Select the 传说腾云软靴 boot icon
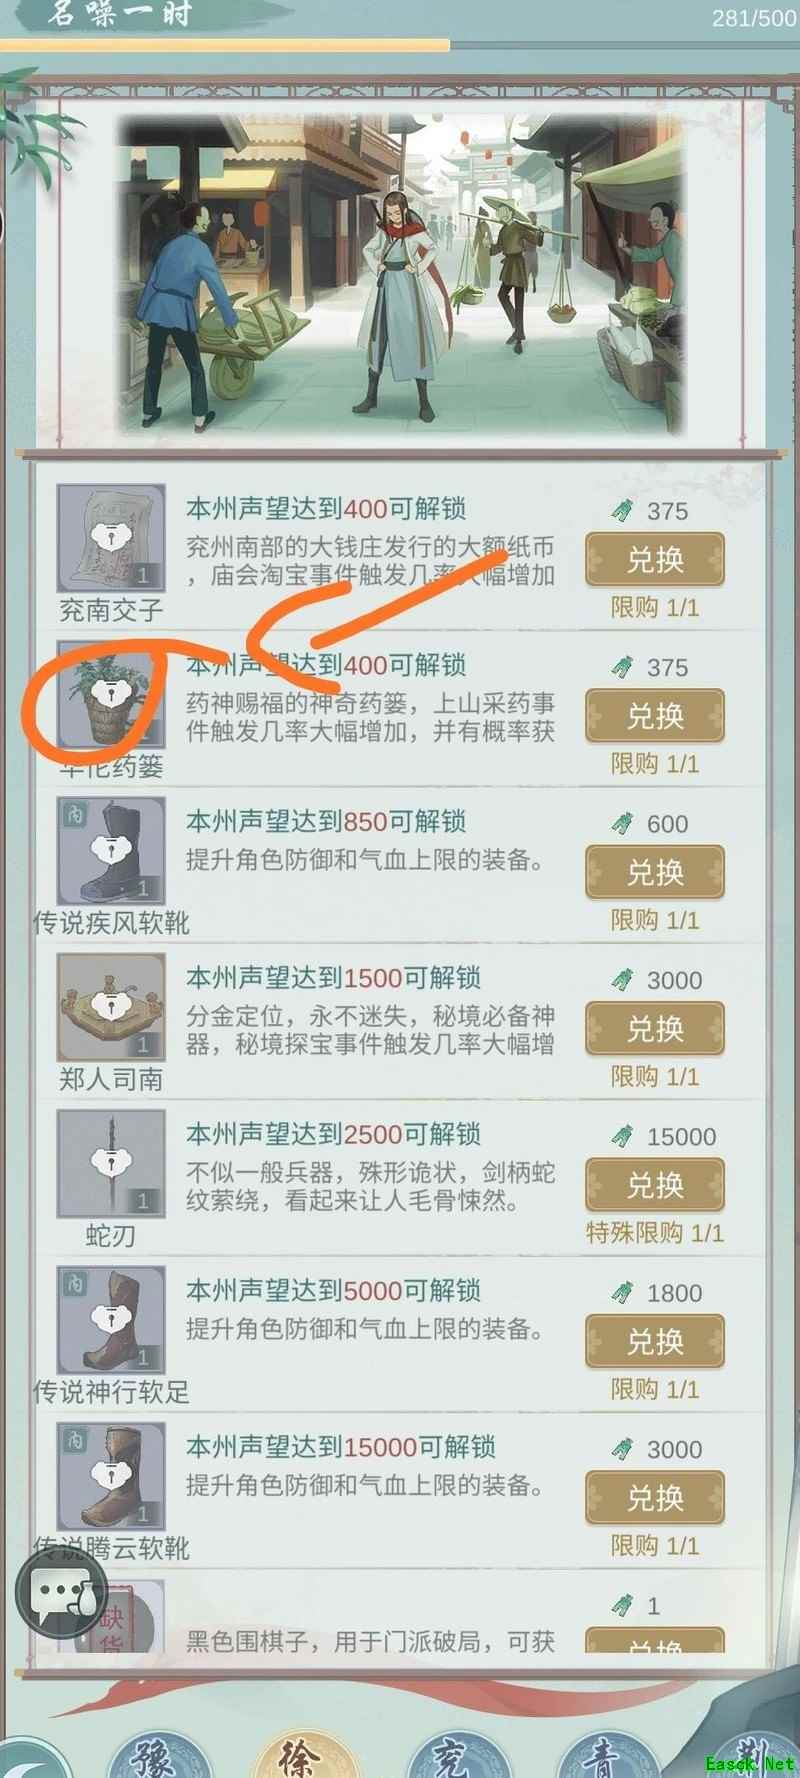This screenshot has width=800, height=1778. click(110, 1477)
